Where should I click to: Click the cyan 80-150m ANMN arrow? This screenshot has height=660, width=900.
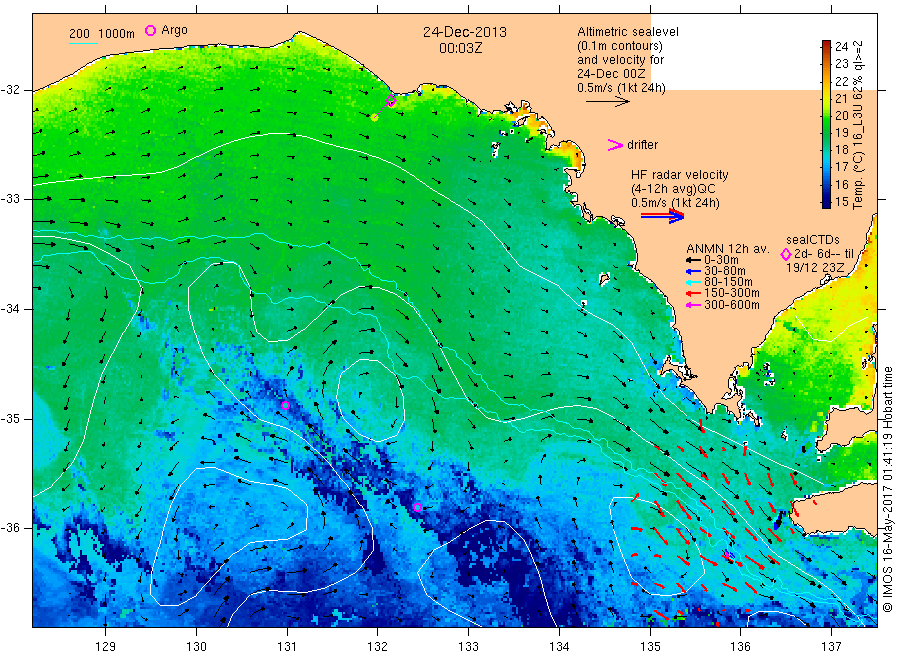[x=693, y=282]
